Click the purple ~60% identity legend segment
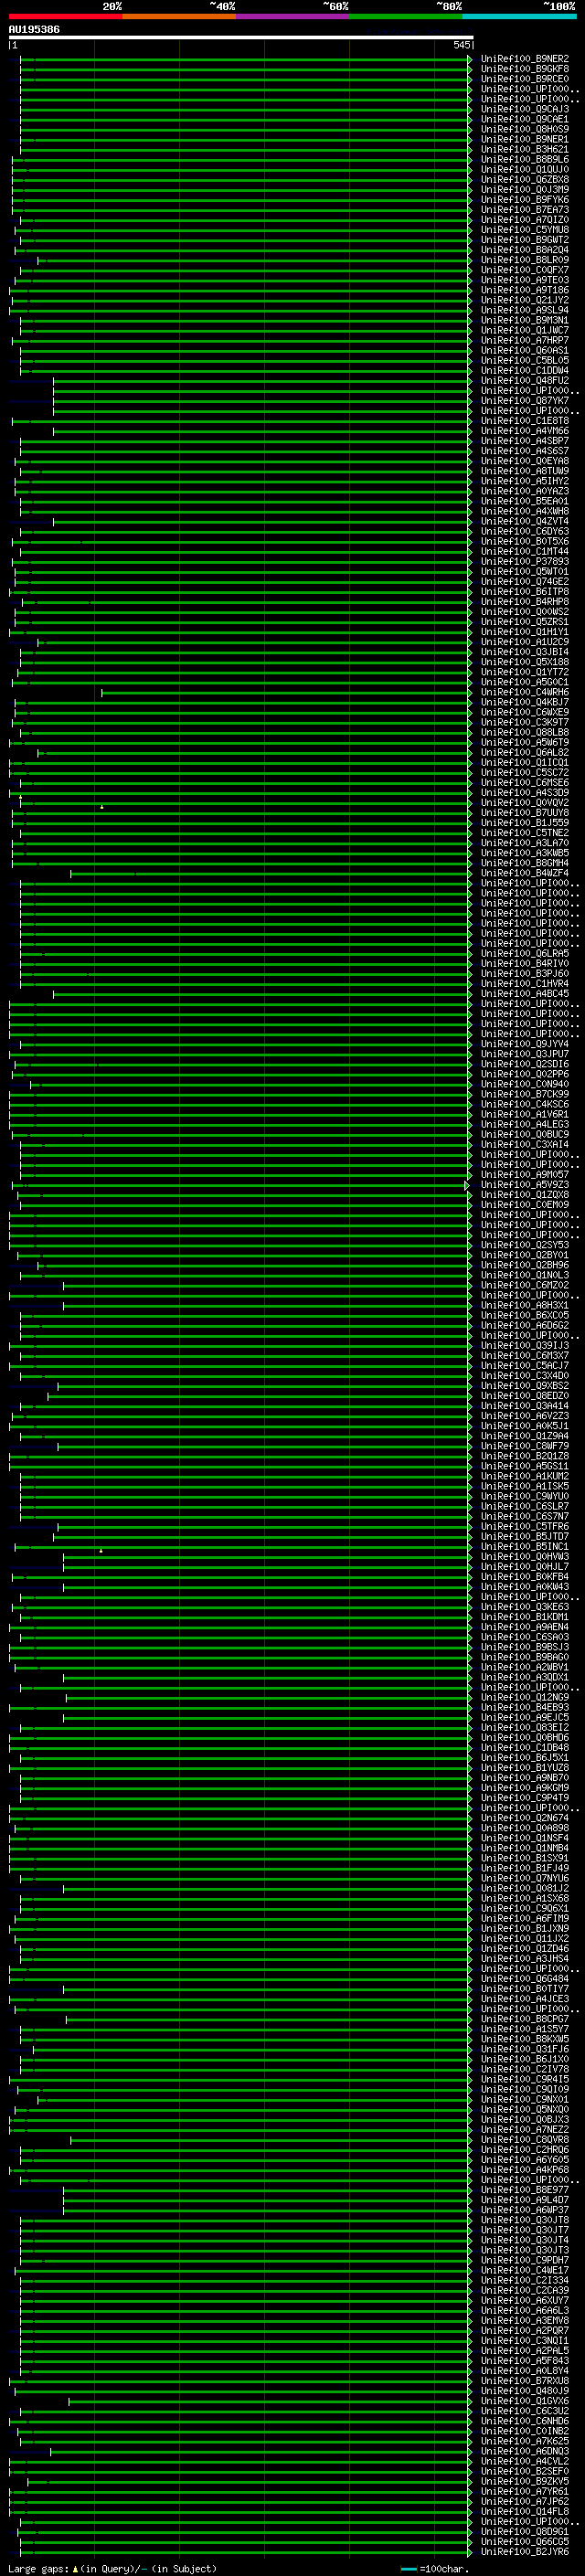 coord(292,16)
